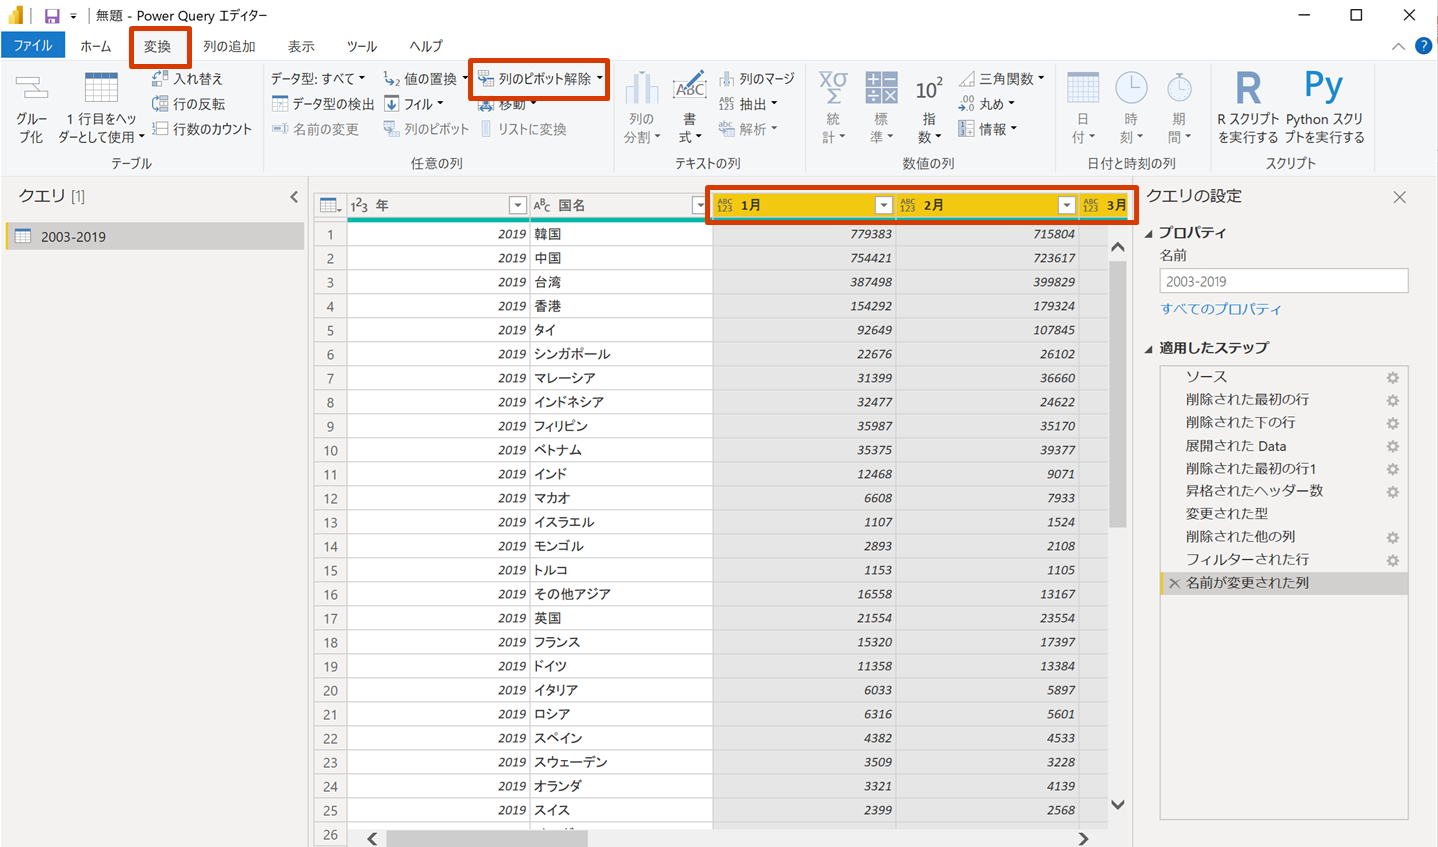1438x847 pixels.
Task: Click Standard (標準) math icon
Action: point(881,88)
